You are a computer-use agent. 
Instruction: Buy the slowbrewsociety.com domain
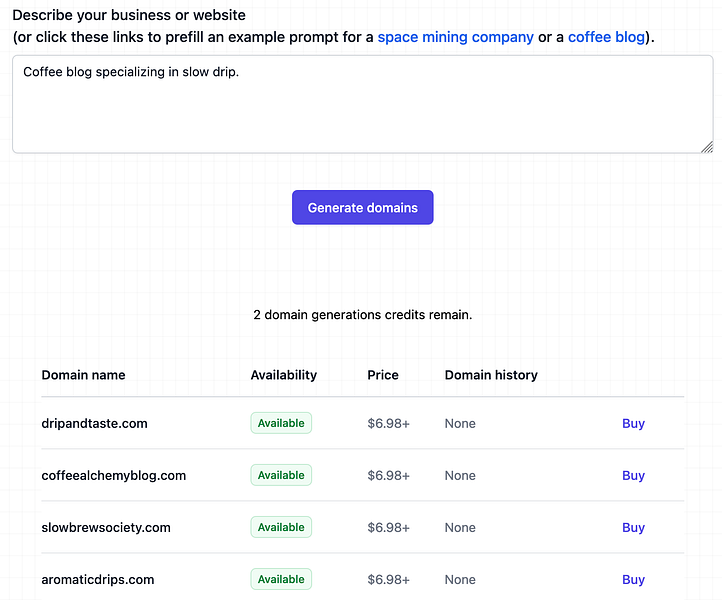point(633,527)
